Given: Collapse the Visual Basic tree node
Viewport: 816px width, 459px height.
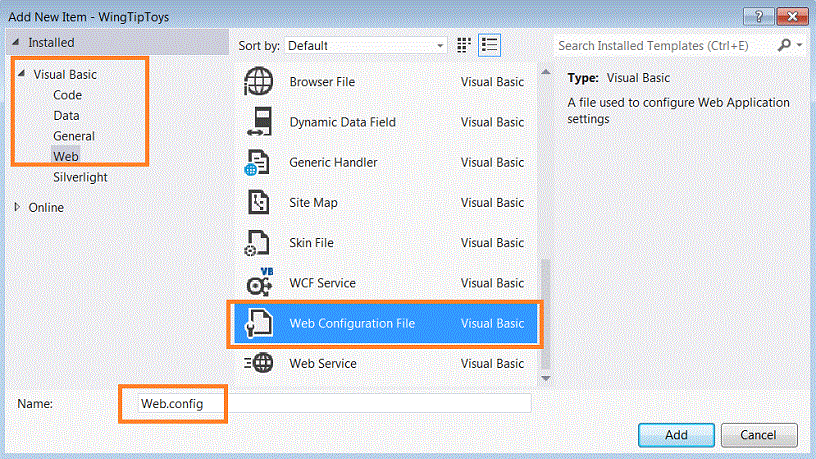Looking at the screenshot, I should [x=21, y=74].
